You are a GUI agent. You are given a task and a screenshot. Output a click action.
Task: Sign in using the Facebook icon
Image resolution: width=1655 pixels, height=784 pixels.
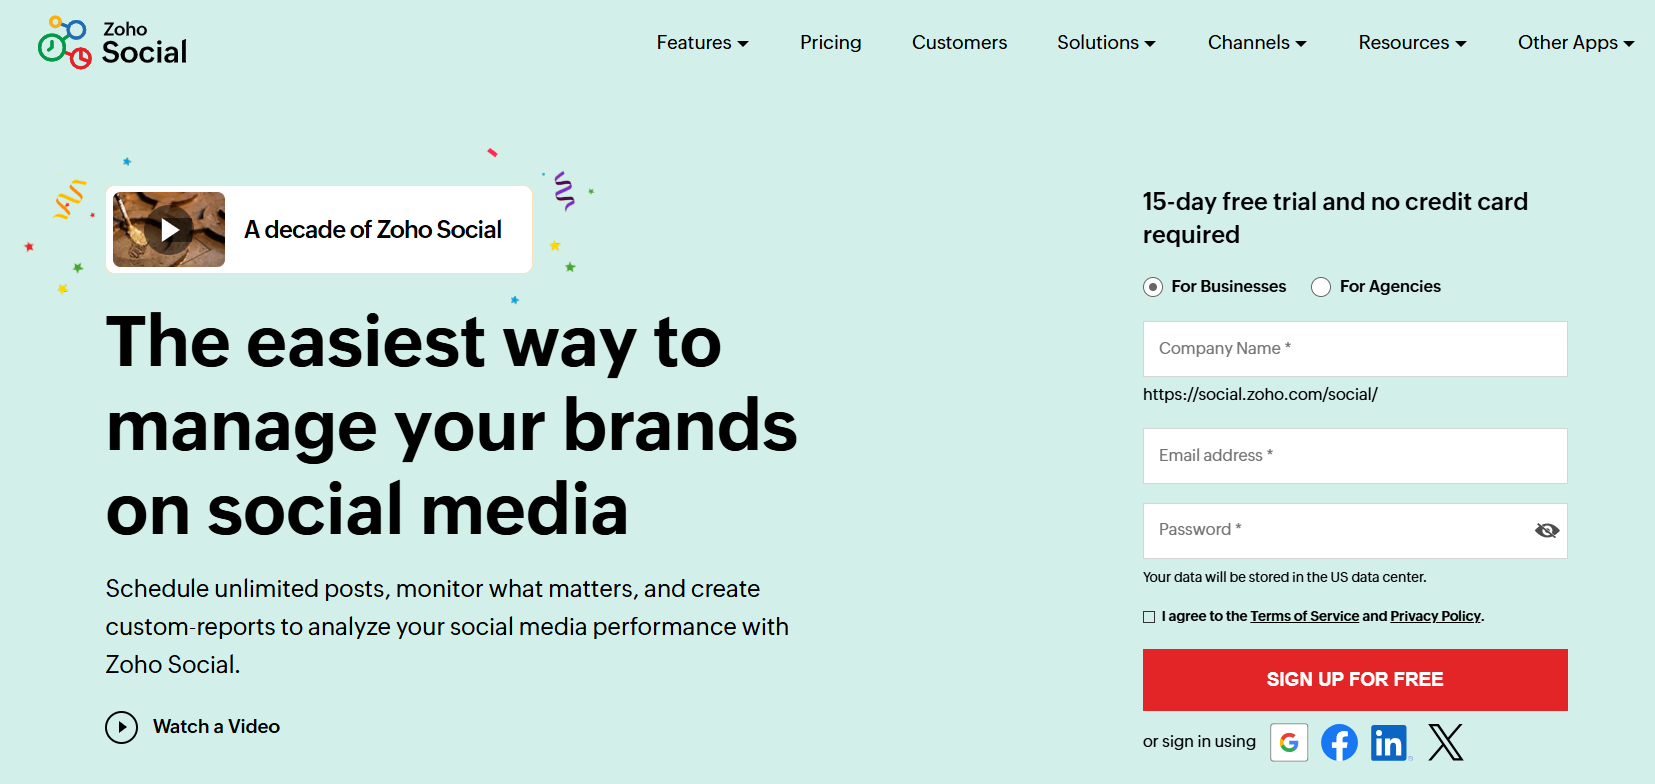pyautogui.click(x=1339, y=742)
